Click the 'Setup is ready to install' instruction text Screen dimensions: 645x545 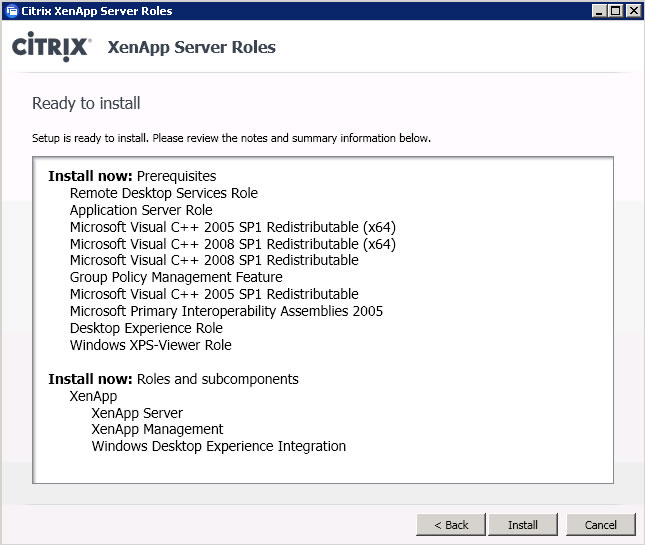pos(231,138)
